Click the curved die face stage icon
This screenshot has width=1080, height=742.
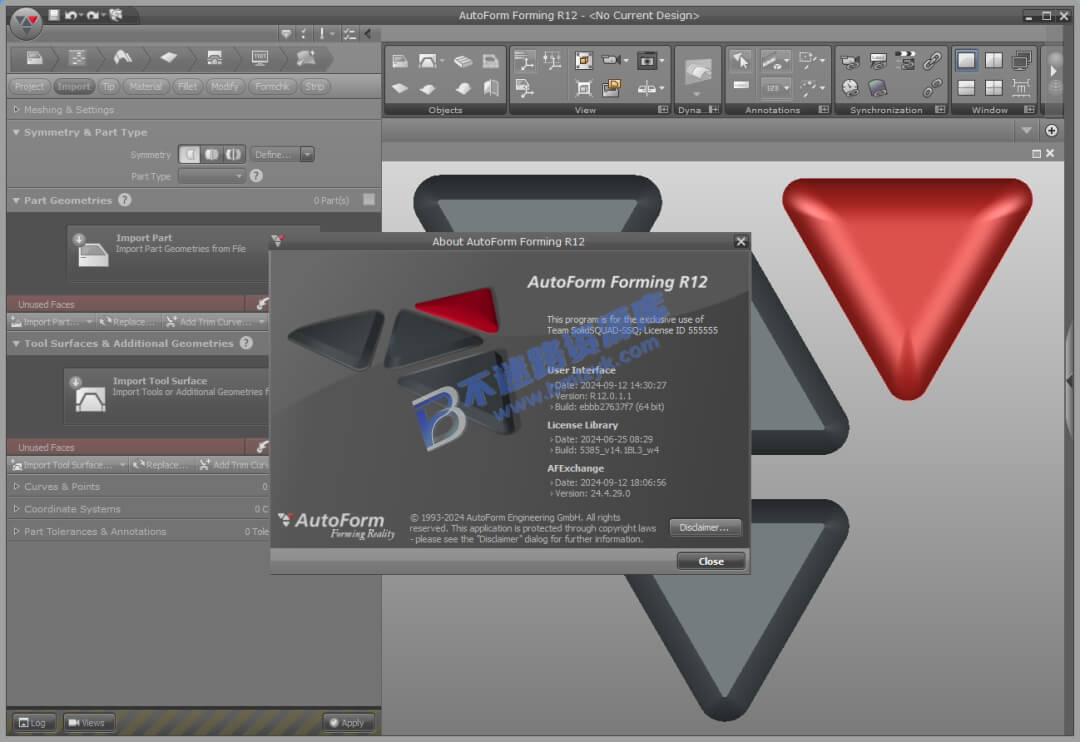pos(123,58)
